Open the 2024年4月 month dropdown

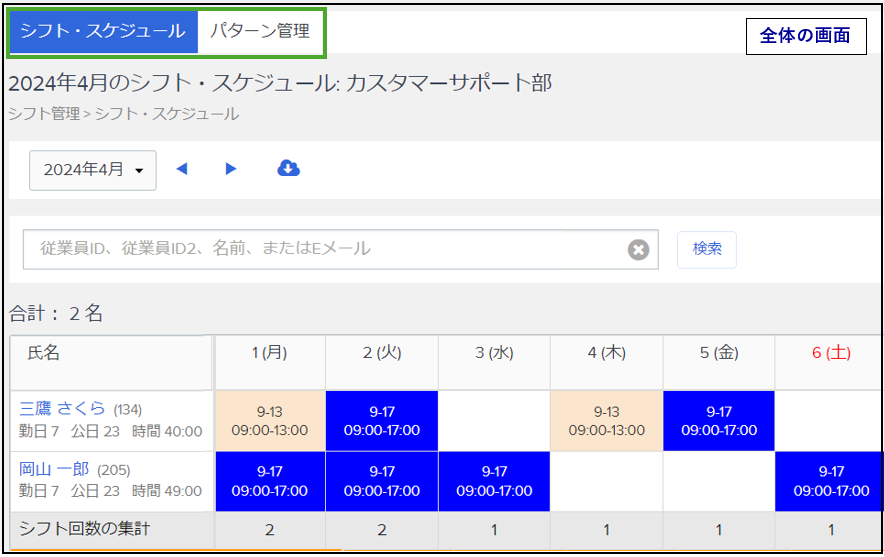click(93, 170)
